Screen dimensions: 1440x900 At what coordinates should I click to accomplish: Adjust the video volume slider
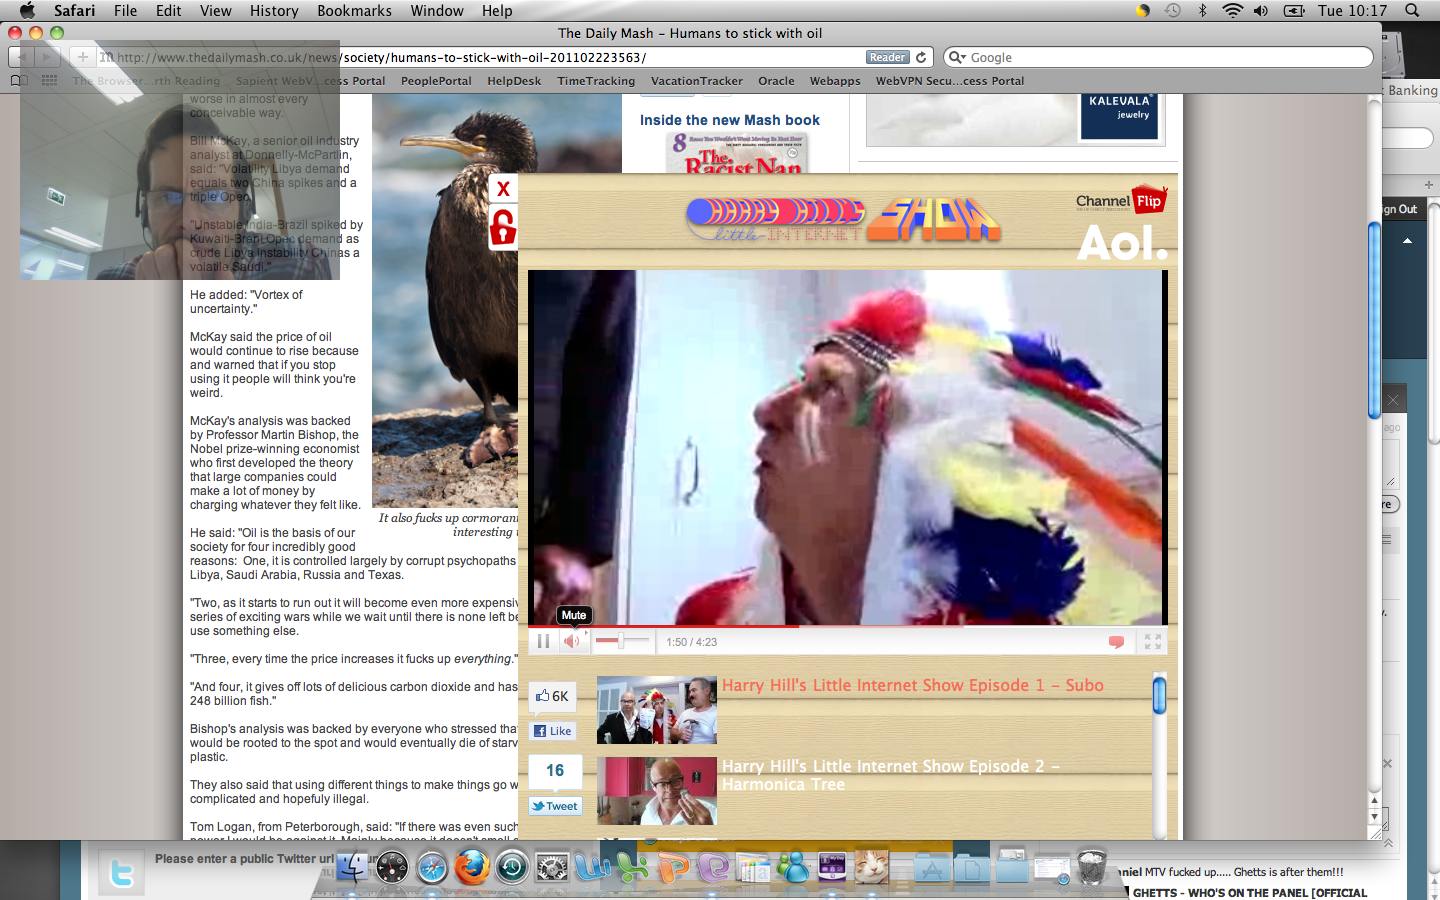pyautogui.click(x=621, y=641)
